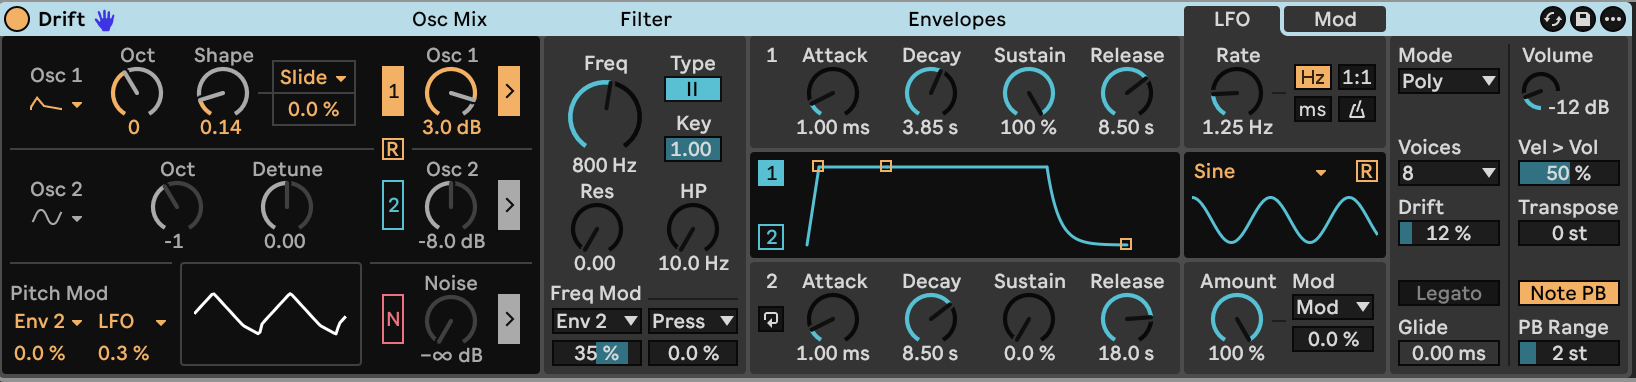Show envelope 2 in the display

tap(770, 237)
